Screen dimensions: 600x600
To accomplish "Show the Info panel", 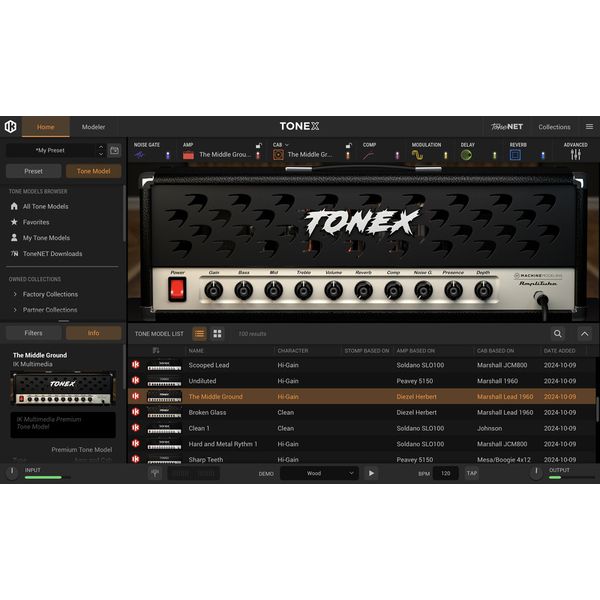I will tap(93, 333).
